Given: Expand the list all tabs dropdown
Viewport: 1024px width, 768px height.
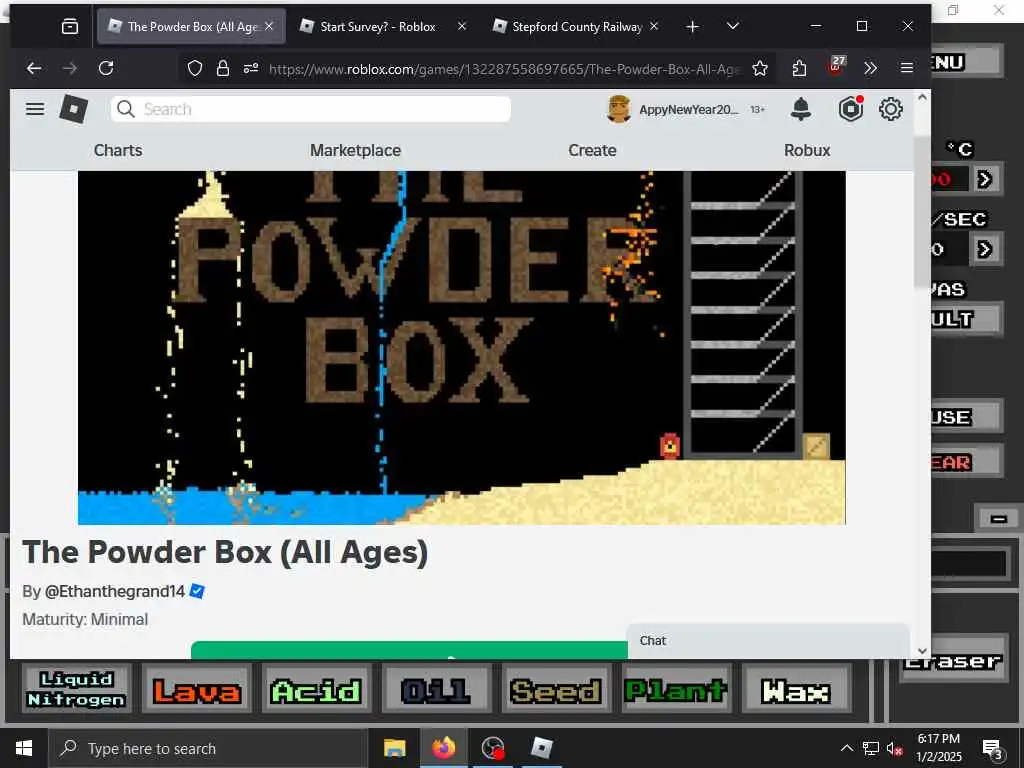Looking at the screenshot, I should pos(733,26).
